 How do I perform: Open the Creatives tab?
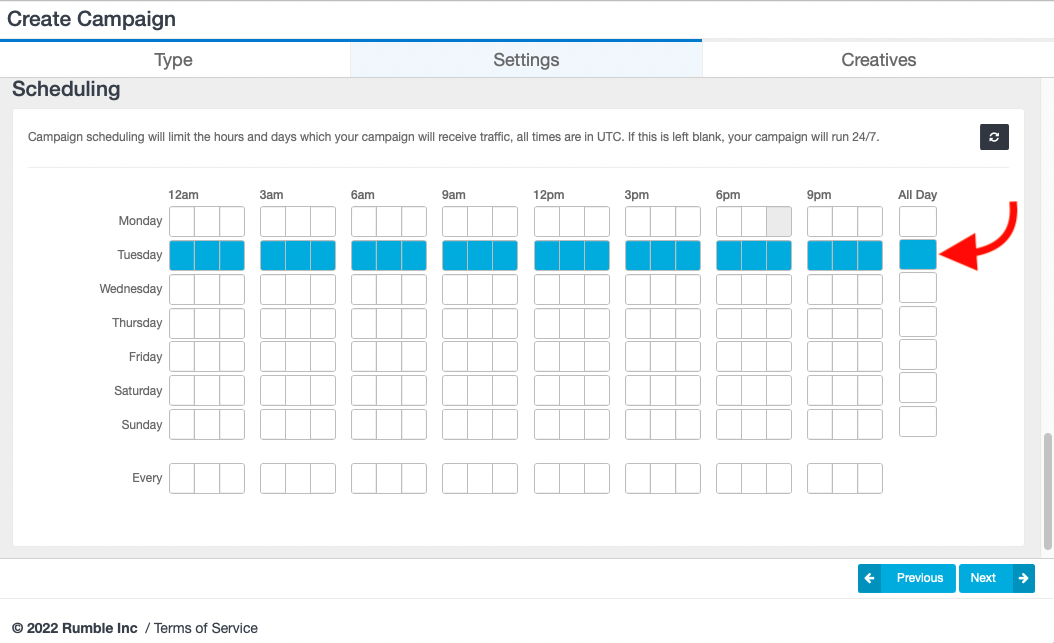click(x=878, y=60)
